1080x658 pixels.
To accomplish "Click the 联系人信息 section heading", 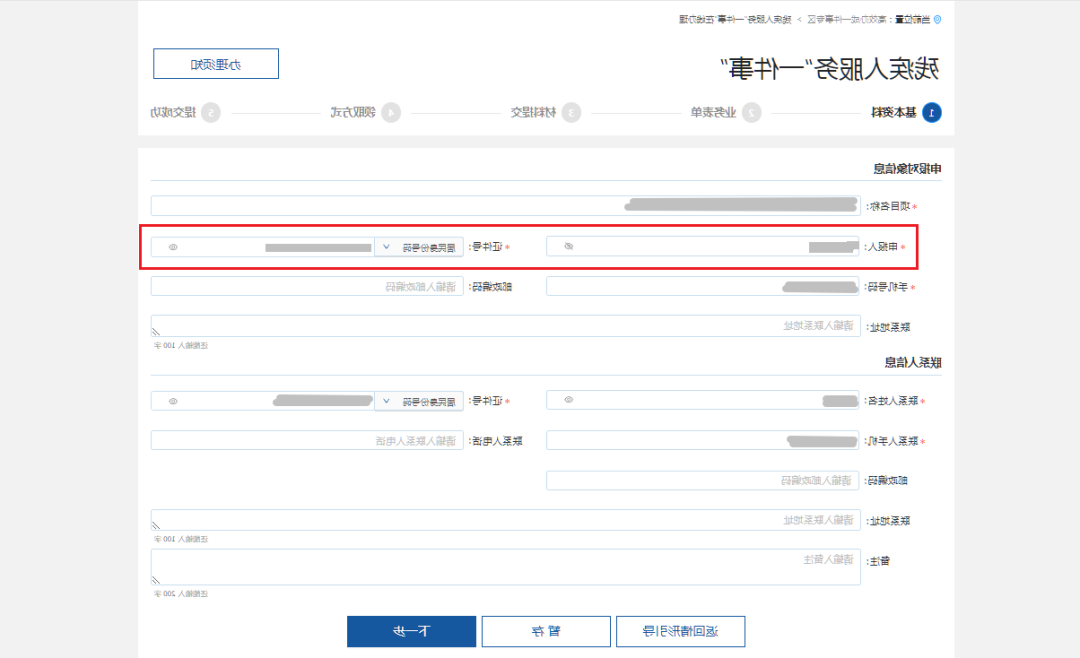I will coord(913,362).
